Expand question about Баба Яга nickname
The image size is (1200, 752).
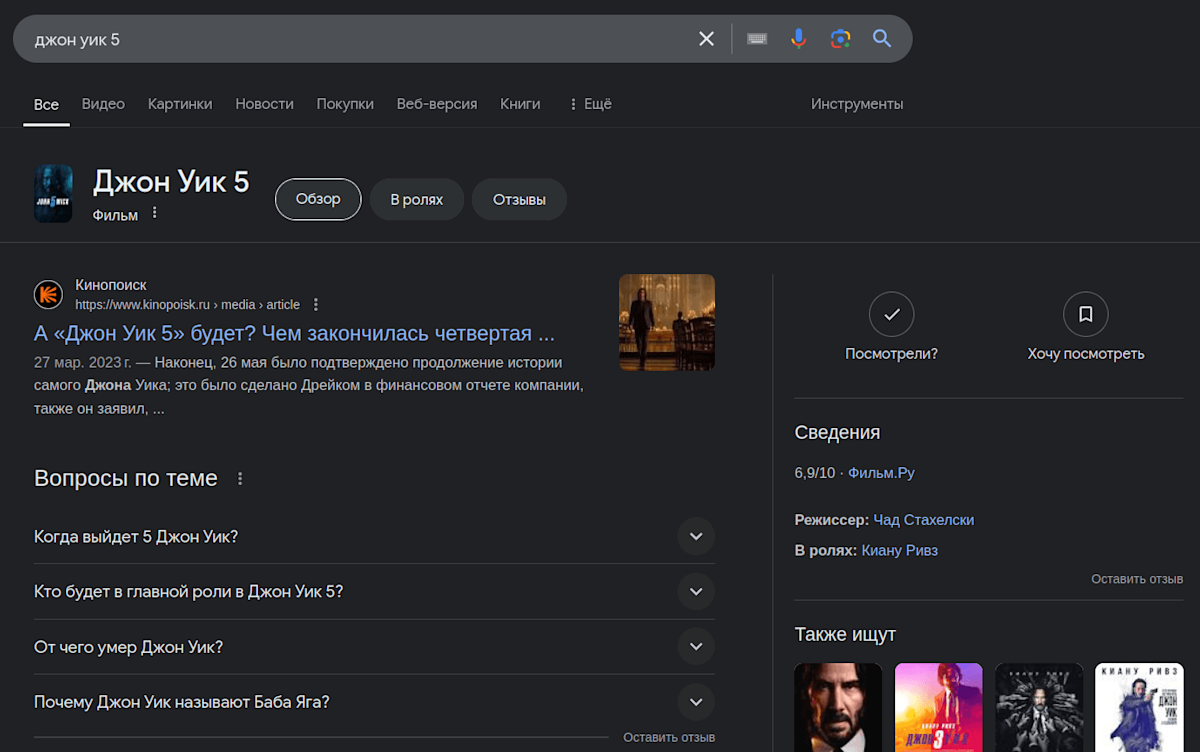coord(374,702)
